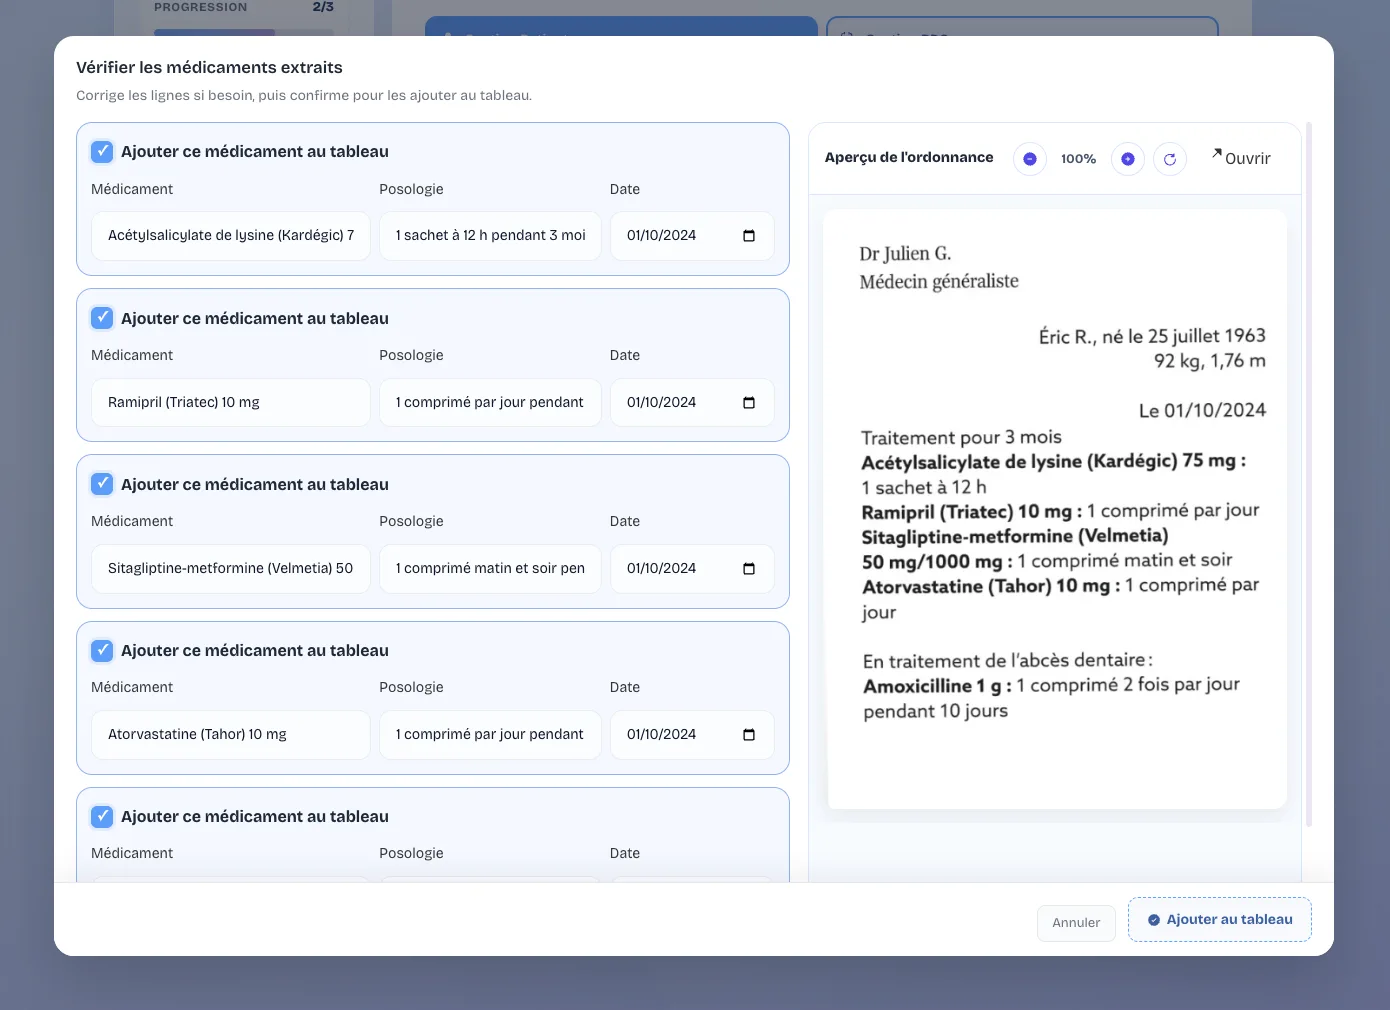This screenshot has height=1010, width=1390.
Task: Click the Kardégic date value 01/10/2024
Action: [661, 236]
